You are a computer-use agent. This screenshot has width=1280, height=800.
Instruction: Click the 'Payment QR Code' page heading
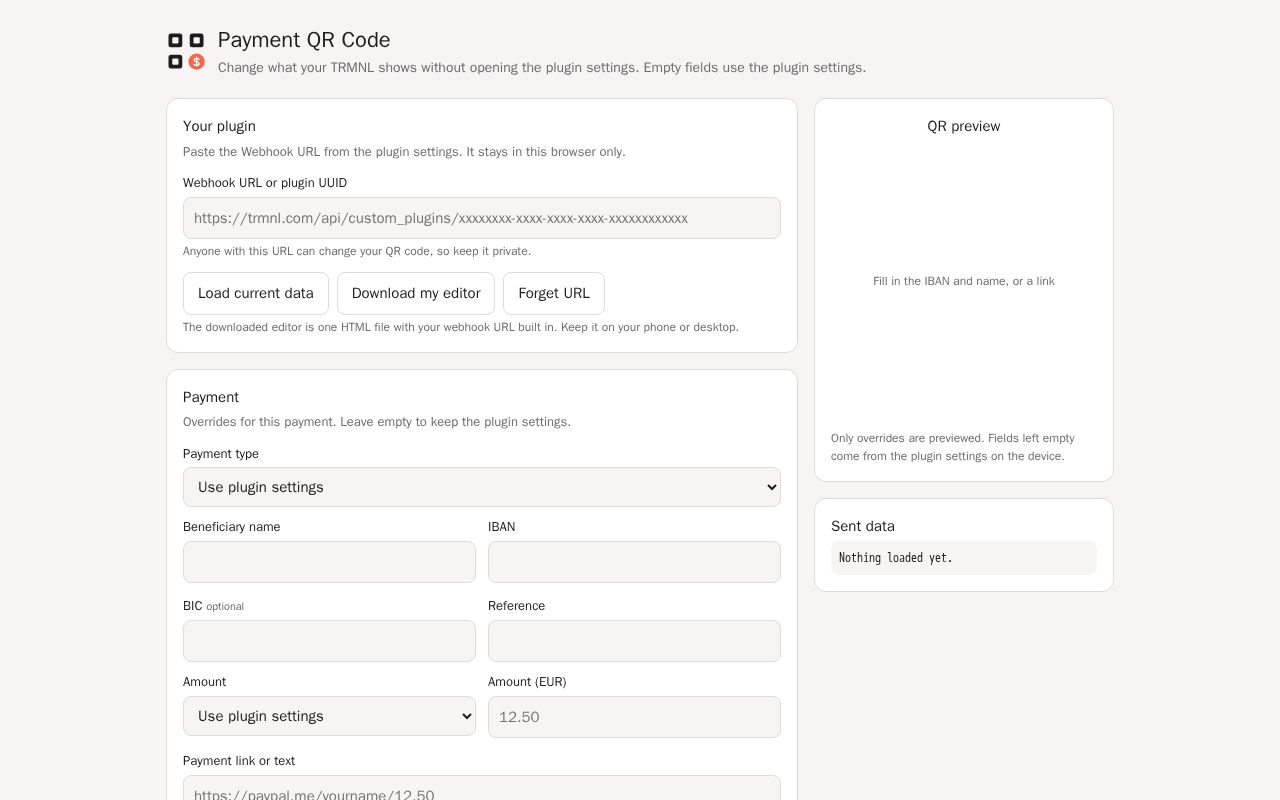pyautogui.click(x=304, y=40)
